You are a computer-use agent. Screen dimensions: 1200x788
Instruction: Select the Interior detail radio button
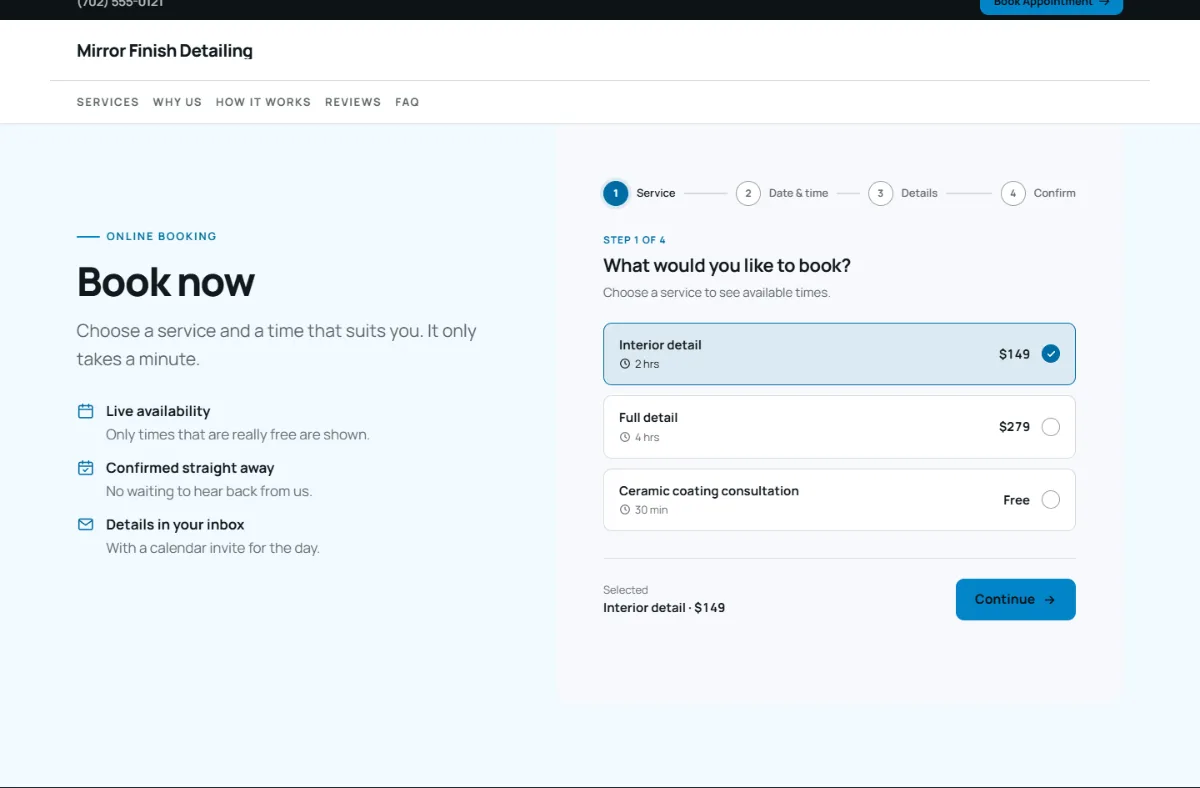pos(1050,353)
